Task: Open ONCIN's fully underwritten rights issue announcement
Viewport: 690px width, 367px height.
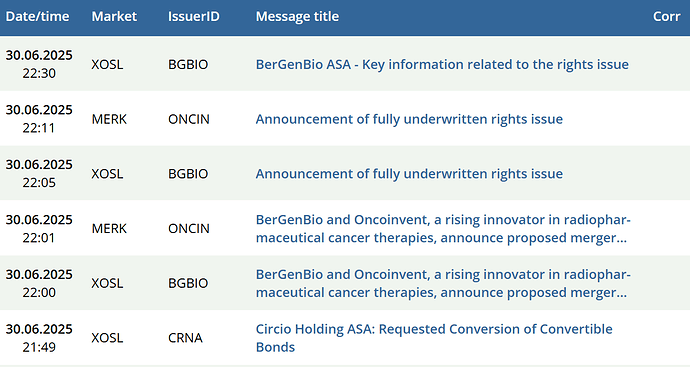Action: (409, 119)
